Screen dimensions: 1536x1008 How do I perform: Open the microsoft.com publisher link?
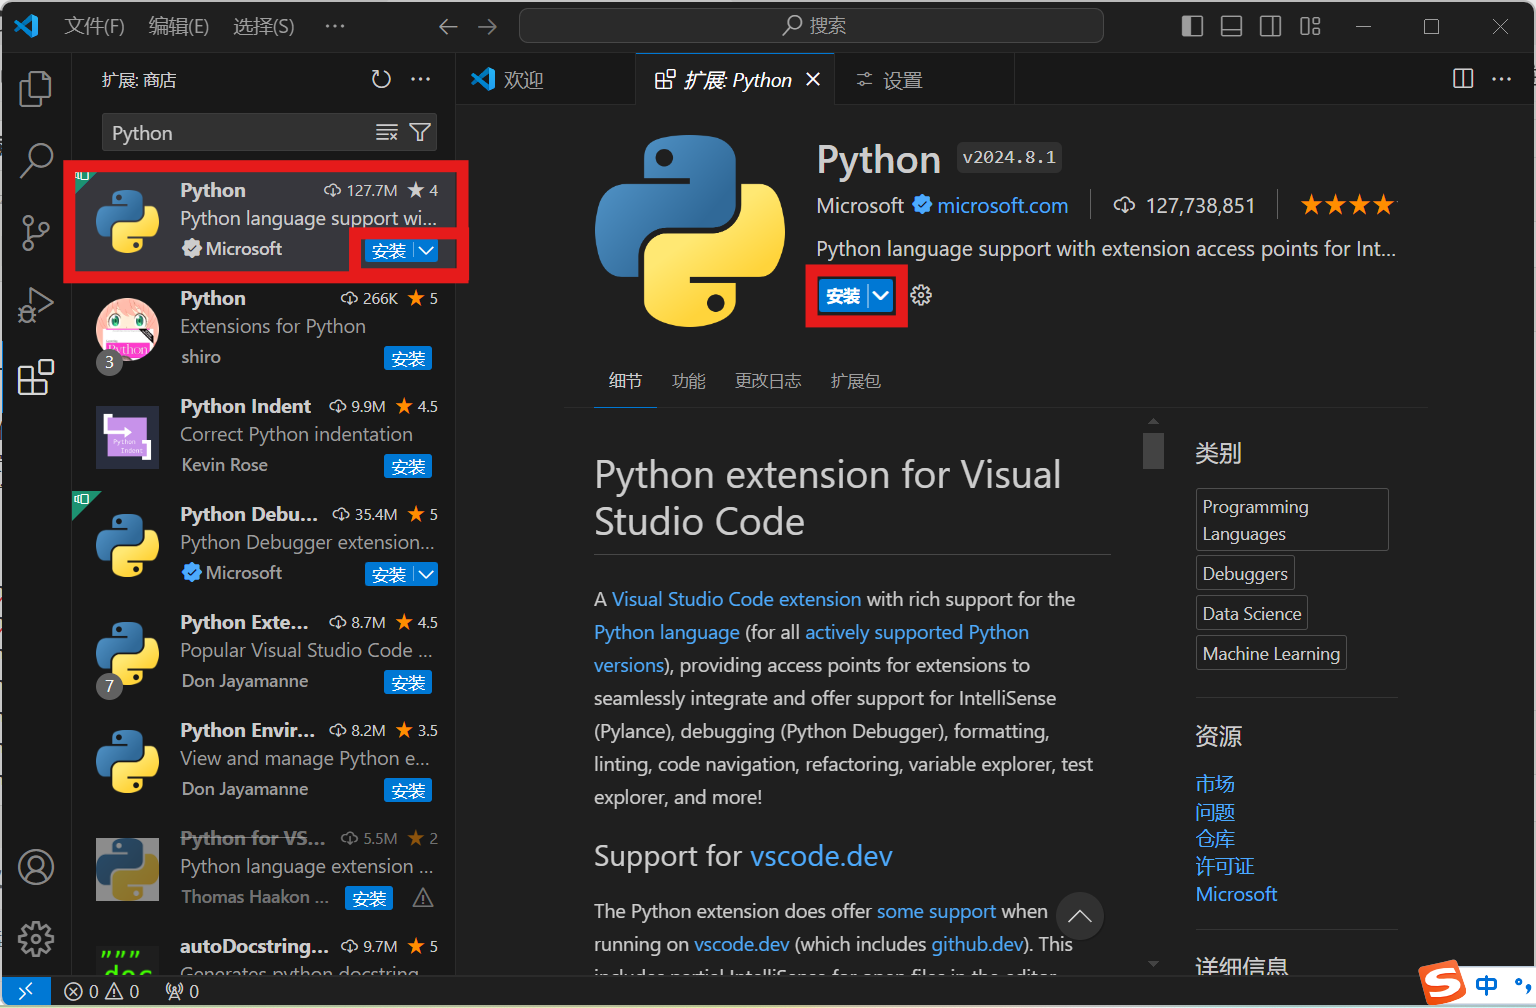(x=1003, y=205)
